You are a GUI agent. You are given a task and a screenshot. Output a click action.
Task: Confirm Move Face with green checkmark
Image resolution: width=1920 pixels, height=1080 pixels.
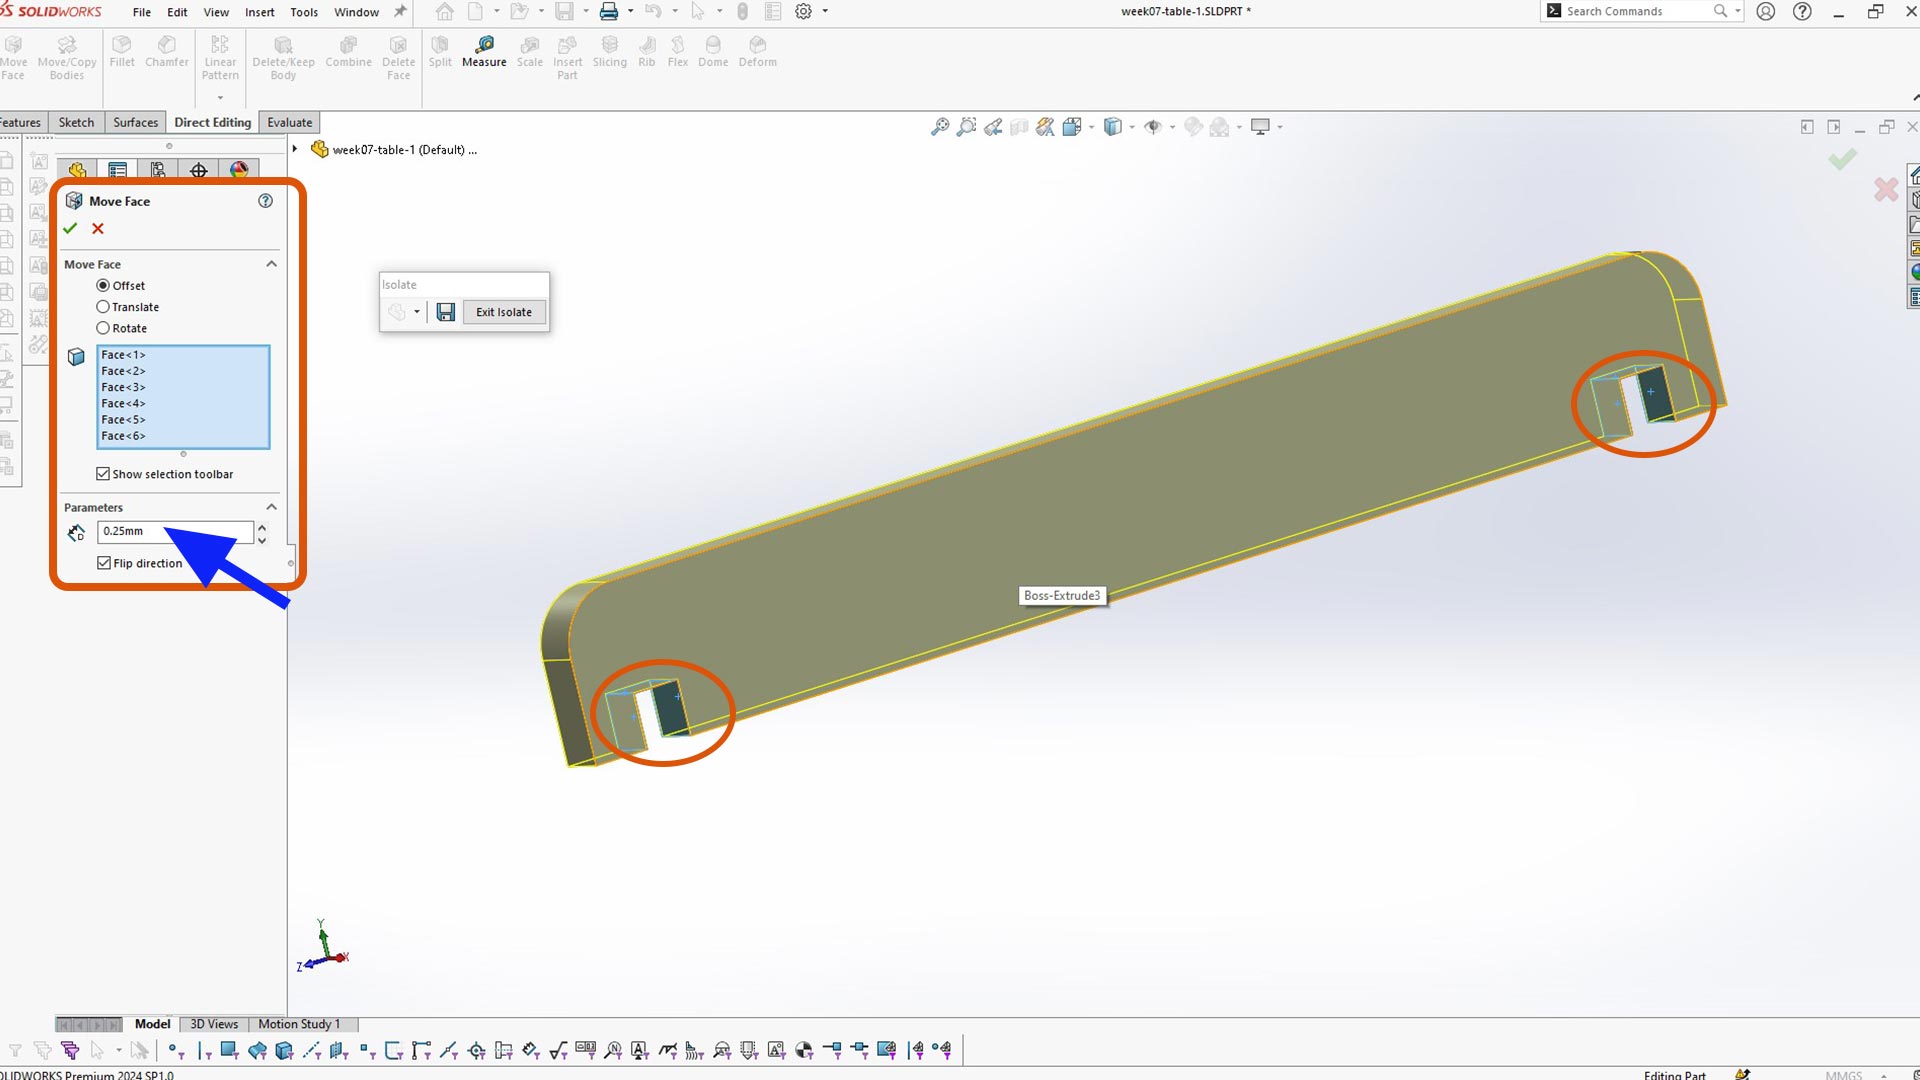(70, 229)
